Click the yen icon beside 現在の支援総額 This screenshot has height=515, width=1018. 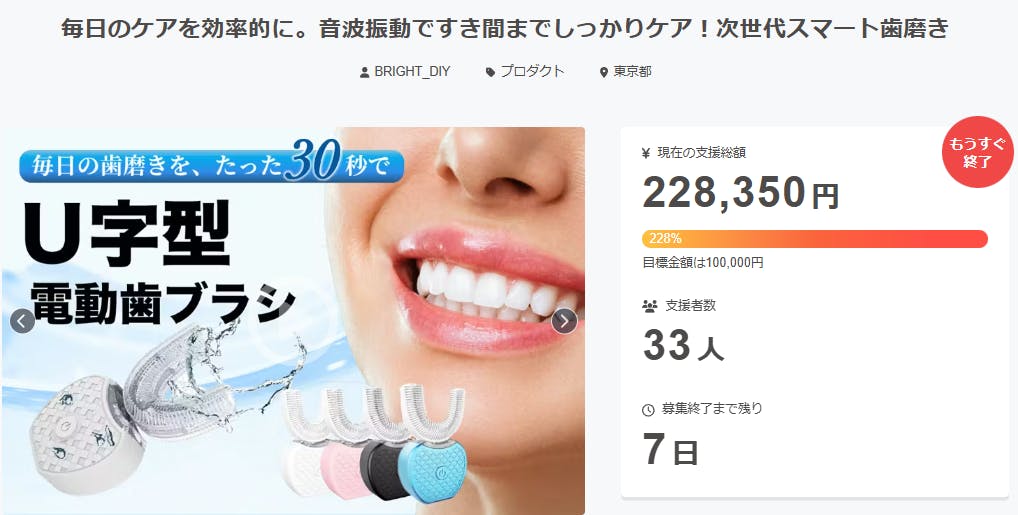click(646, 153)
